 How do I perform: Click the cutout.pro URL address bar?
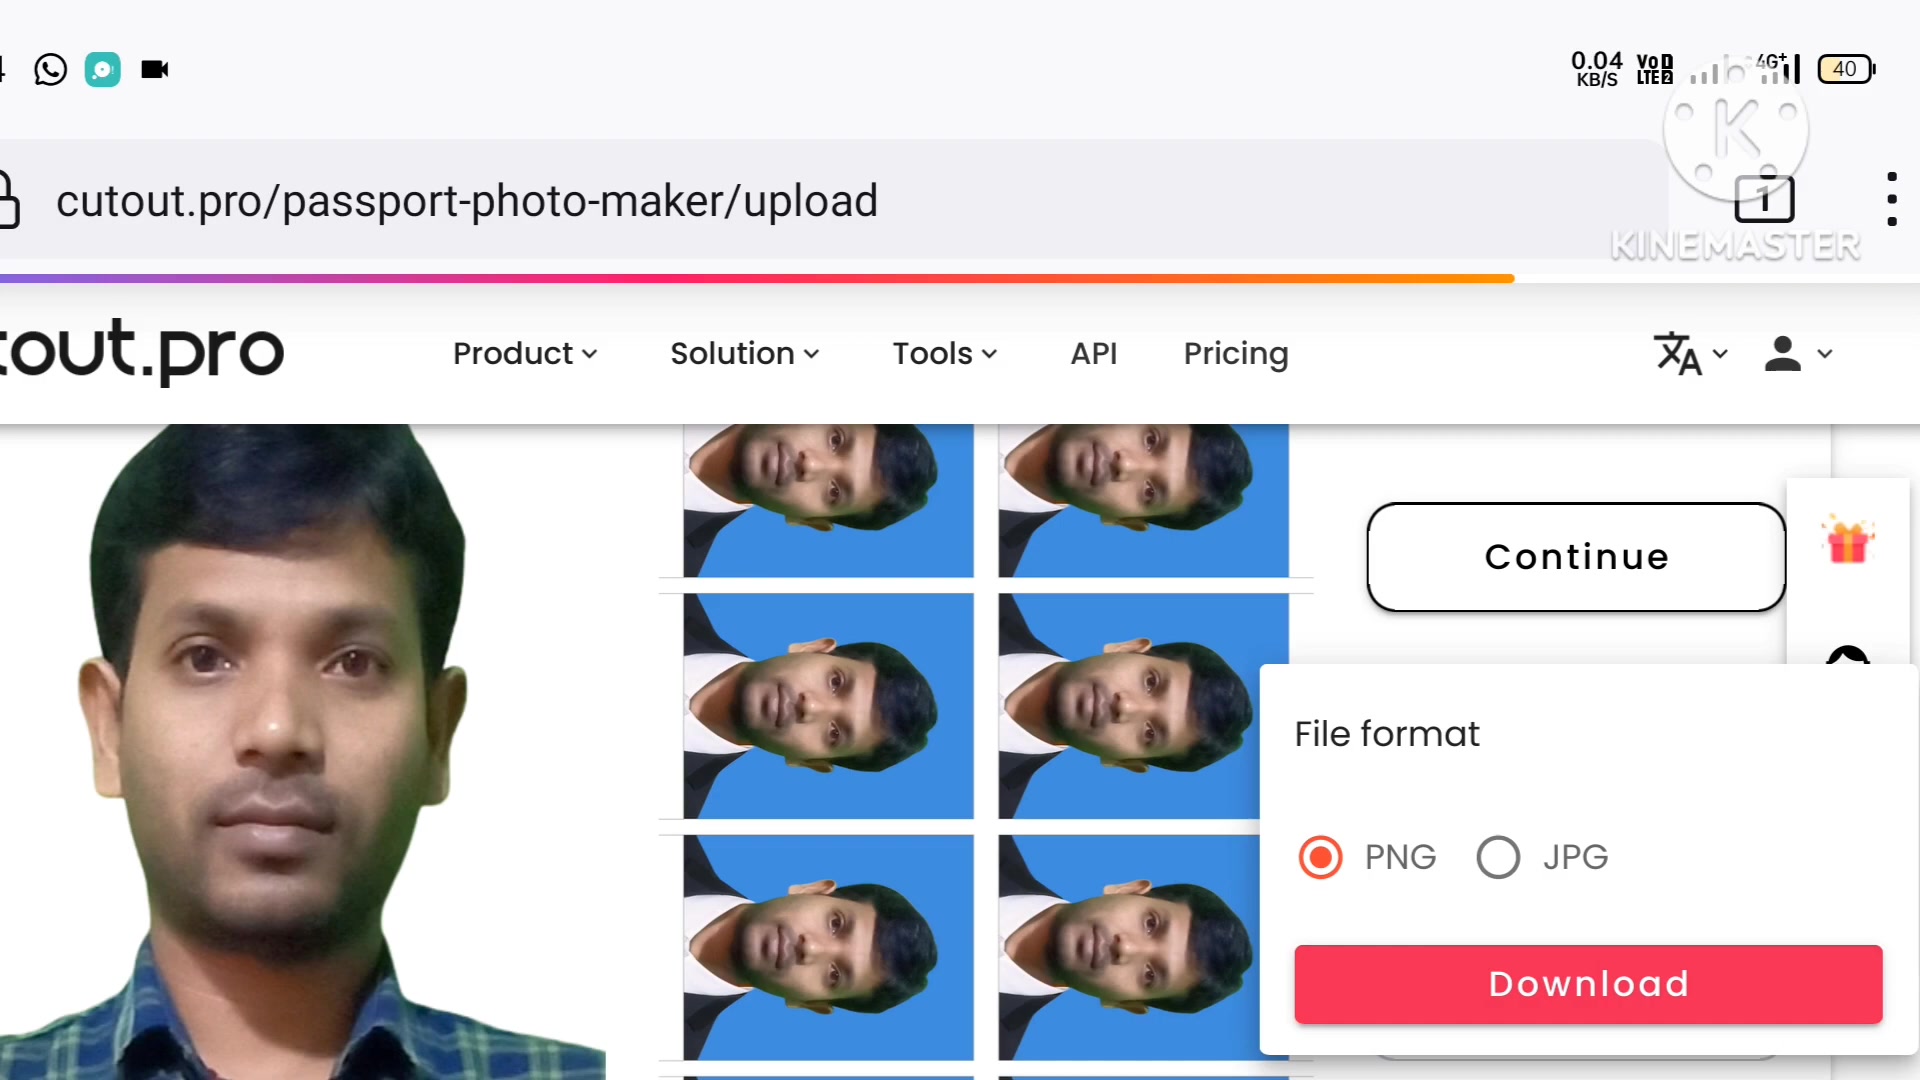pos(467,201)
